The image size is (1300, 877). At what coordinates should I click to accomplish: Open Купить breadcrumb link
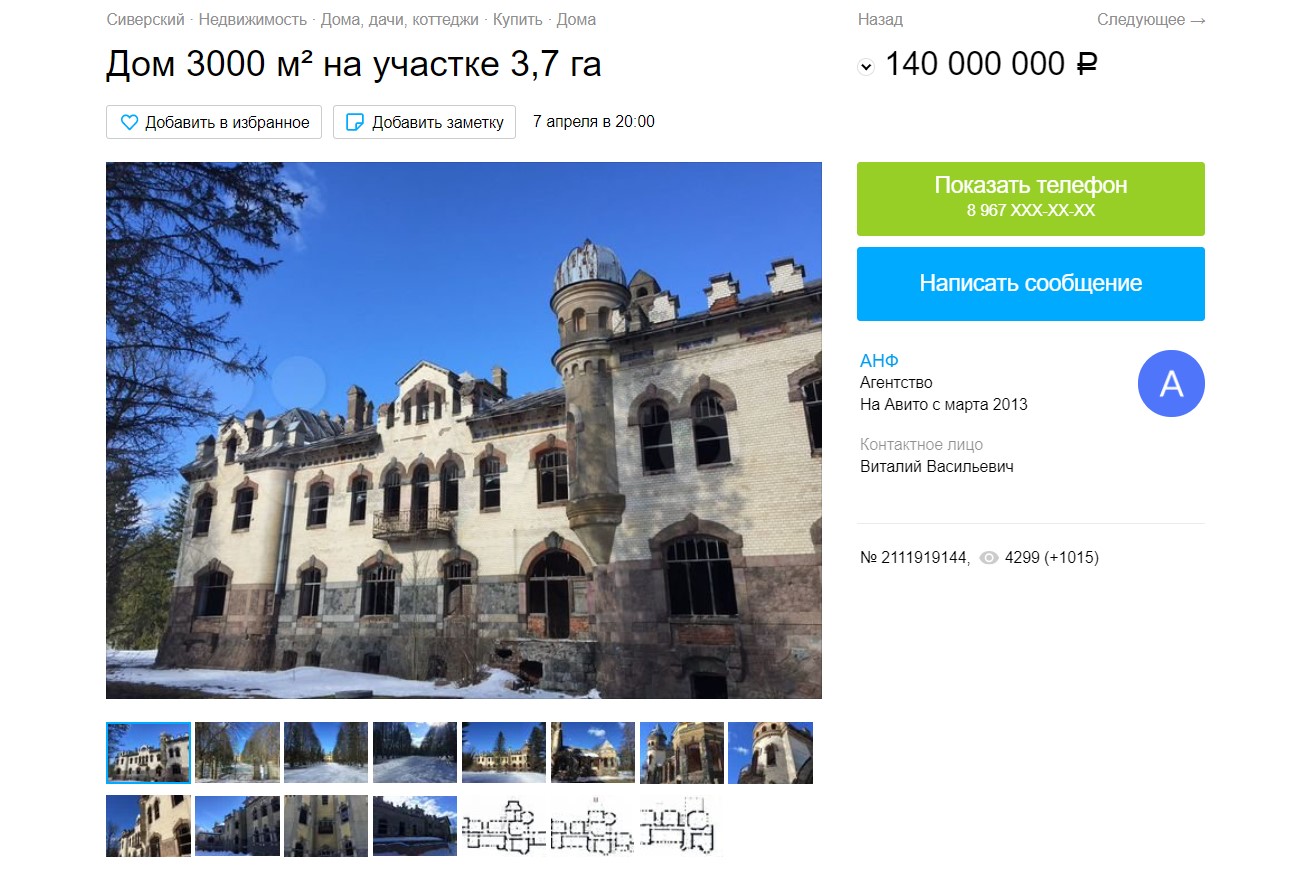[518, 20]
